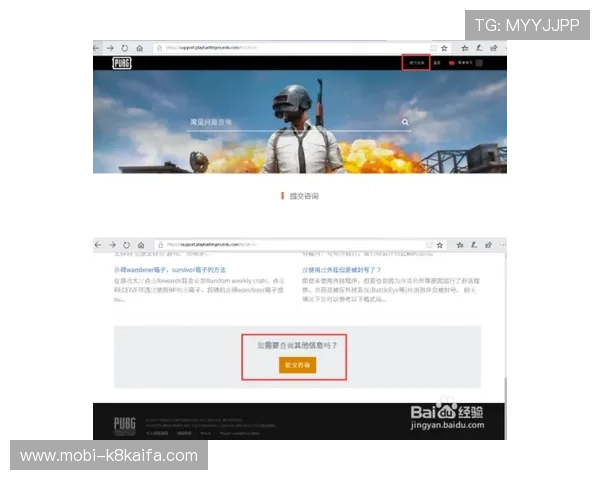
Task: Refresh the page in the lower browser
Action: pos(127,245)
